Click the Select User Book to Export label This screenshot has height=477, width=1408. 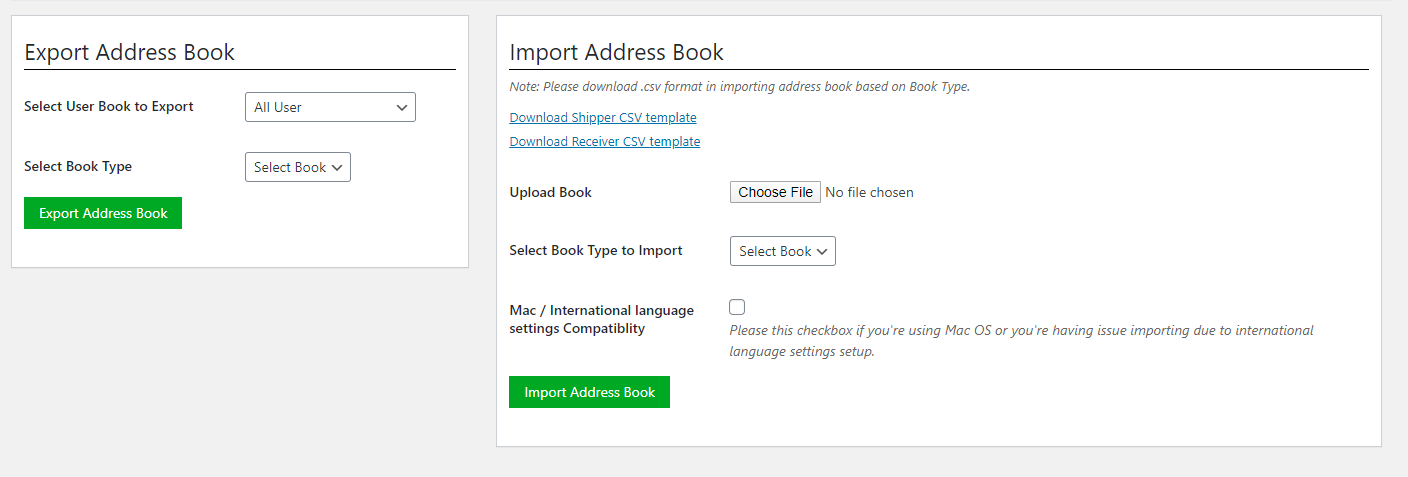point(109,106)
